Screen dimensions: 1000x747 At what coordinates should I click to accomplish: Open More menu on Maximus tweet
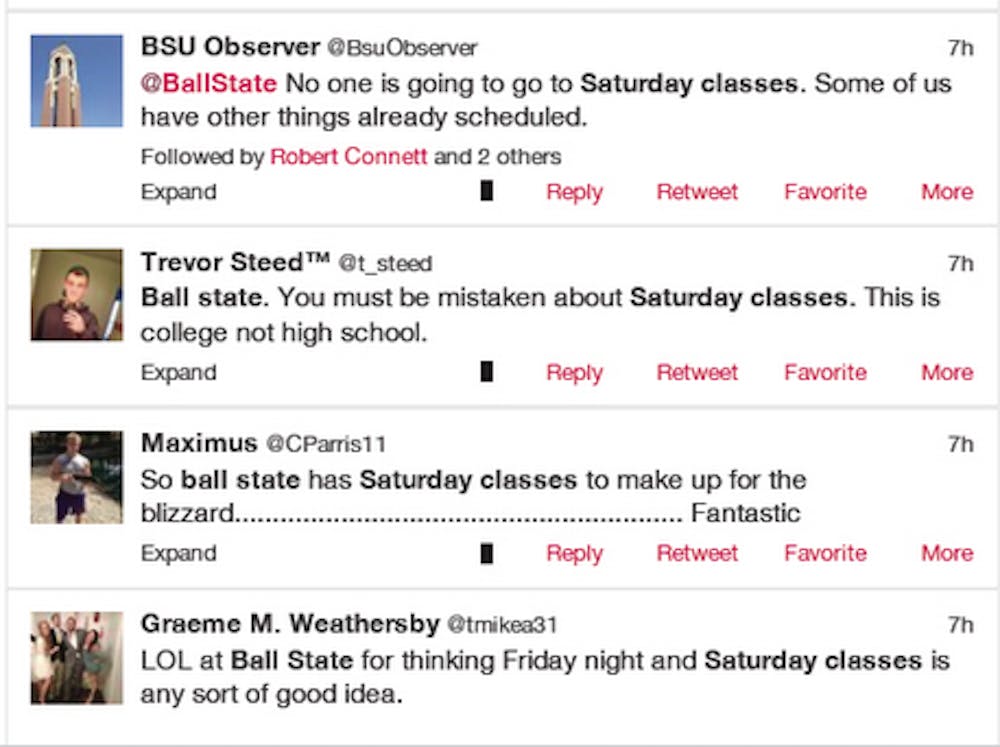pyautogui.click(x=947, y=554)
